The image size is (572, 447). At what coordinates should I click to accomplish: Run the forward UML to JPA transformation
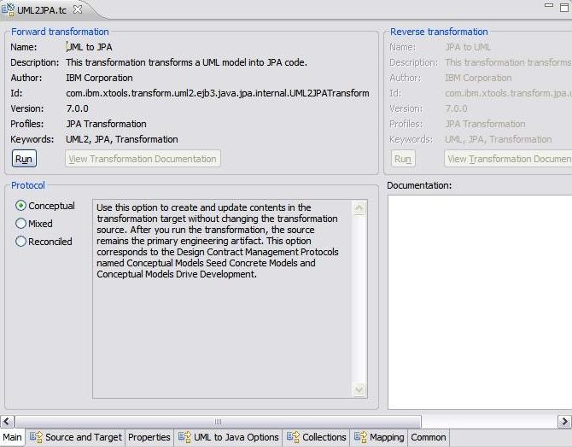pyautogui.click(x=24, y=159)
